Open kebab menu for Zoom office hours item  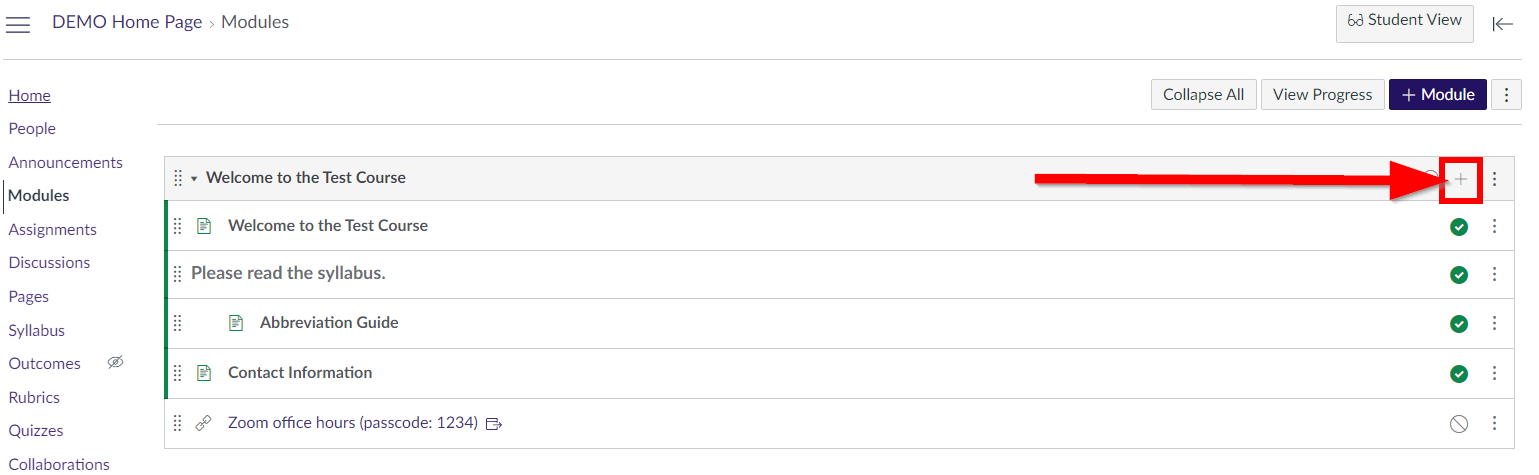pyautogui.click(x=1495, y=424)
